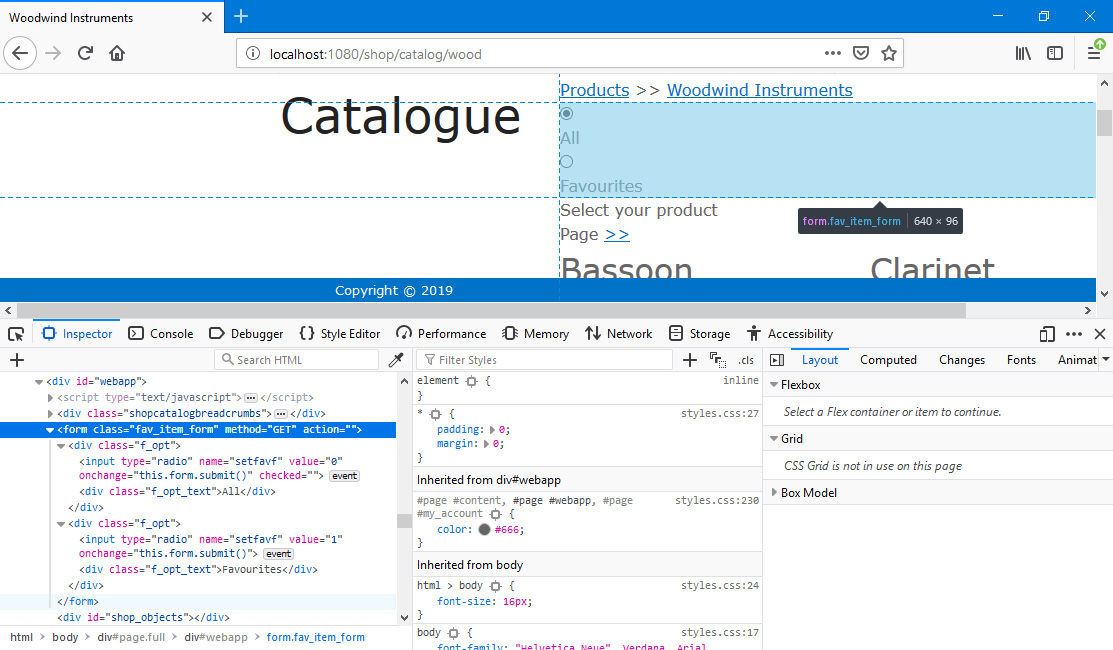Click the address bar URL

point(375,54)
